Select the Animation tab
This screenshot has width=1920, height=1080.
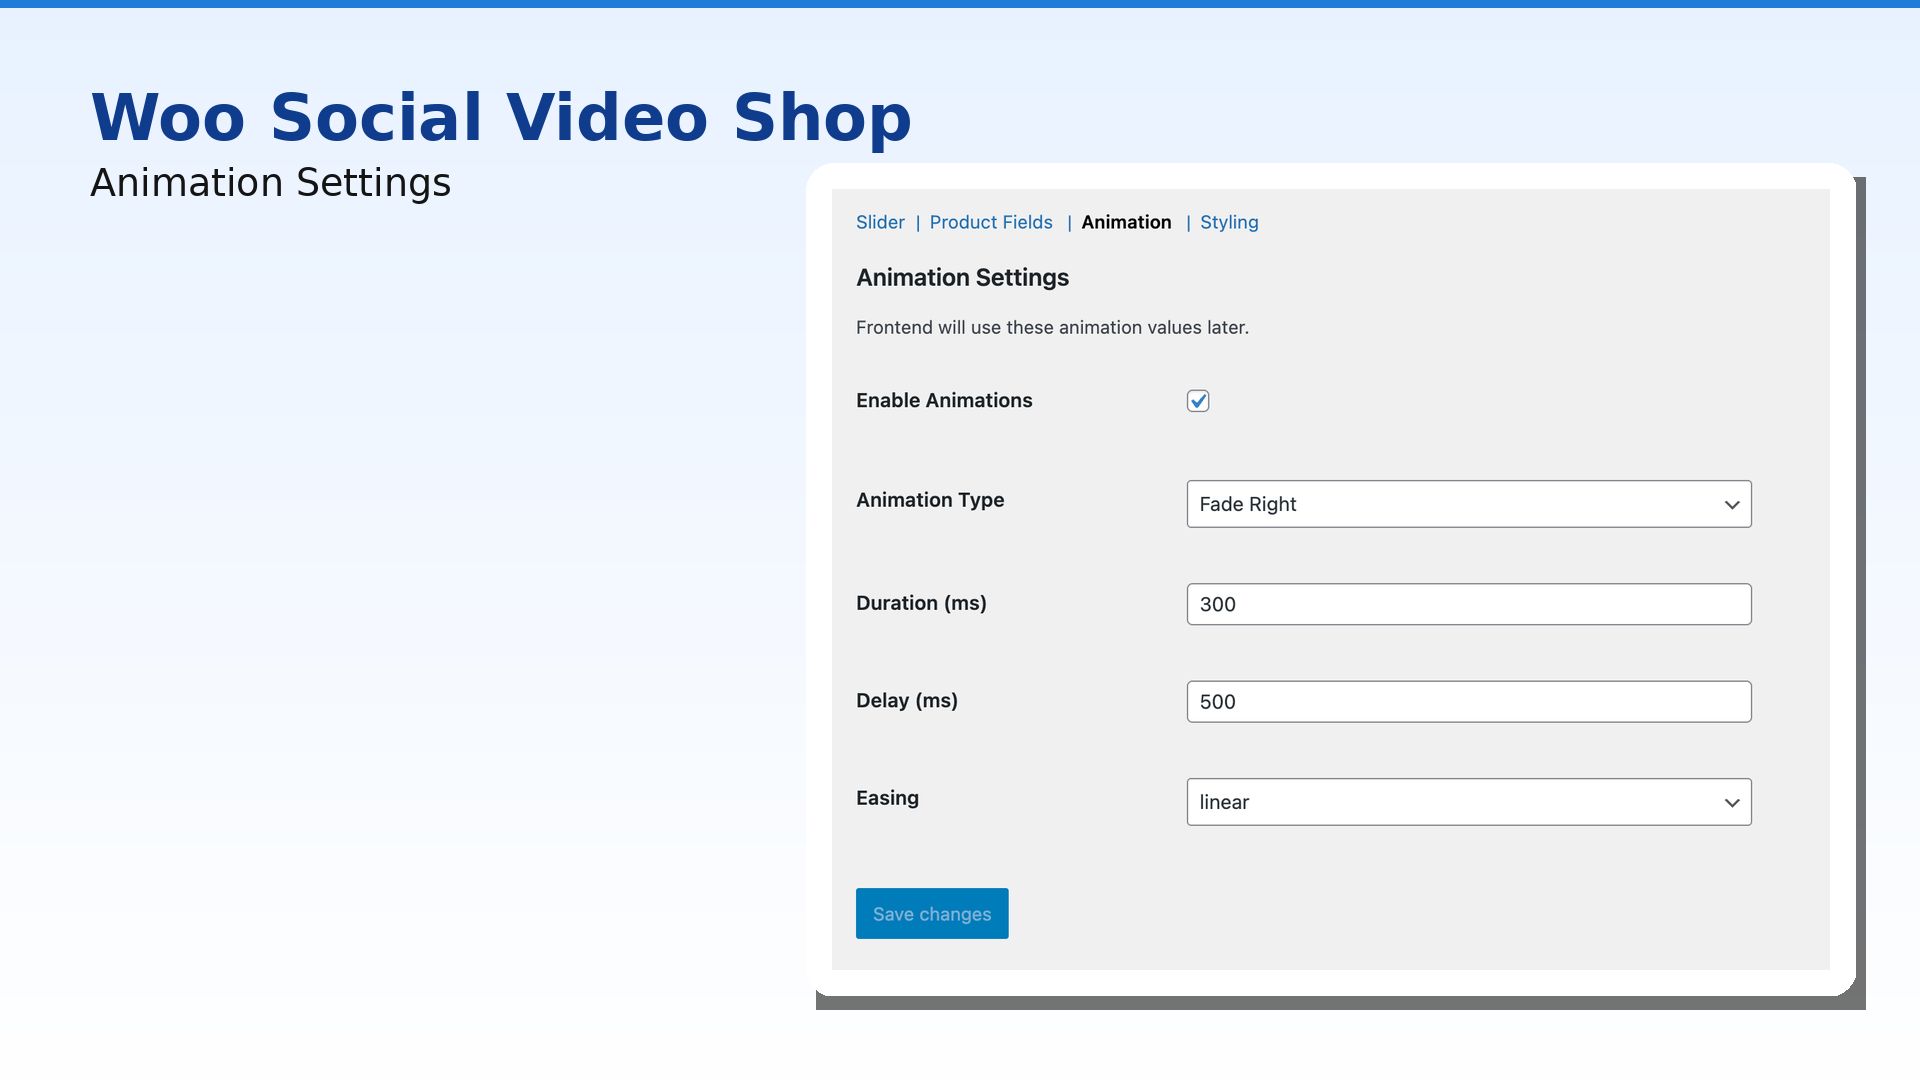tap(1126, 222)
